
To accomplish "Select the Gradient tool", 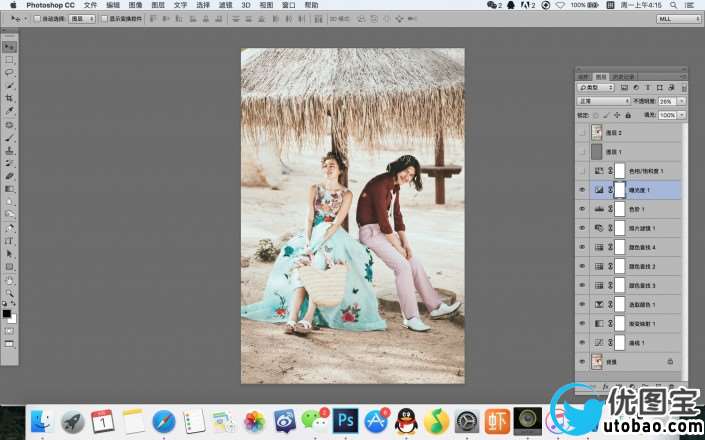I will tap(9, 189).
